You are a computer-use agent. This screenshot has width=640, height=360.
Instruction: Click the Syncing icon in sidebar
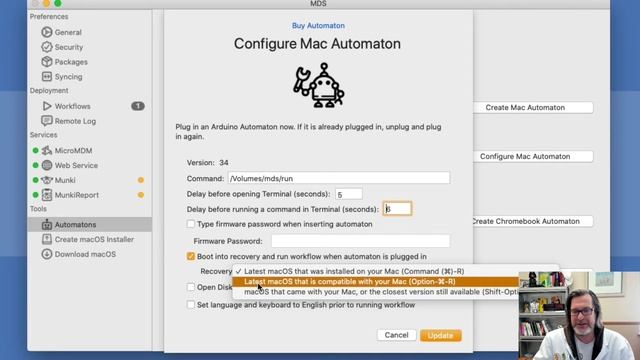pos(47,76)
